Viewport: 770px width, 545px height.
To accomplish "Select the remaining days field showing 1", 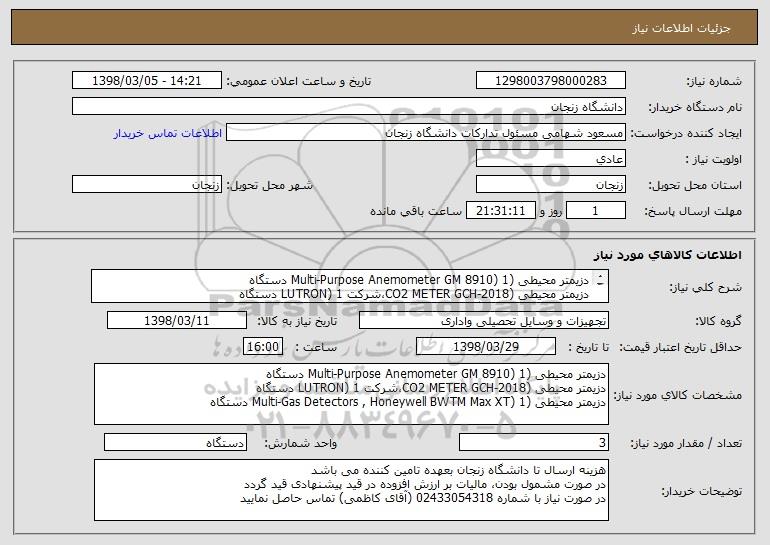I will (596, 211).
